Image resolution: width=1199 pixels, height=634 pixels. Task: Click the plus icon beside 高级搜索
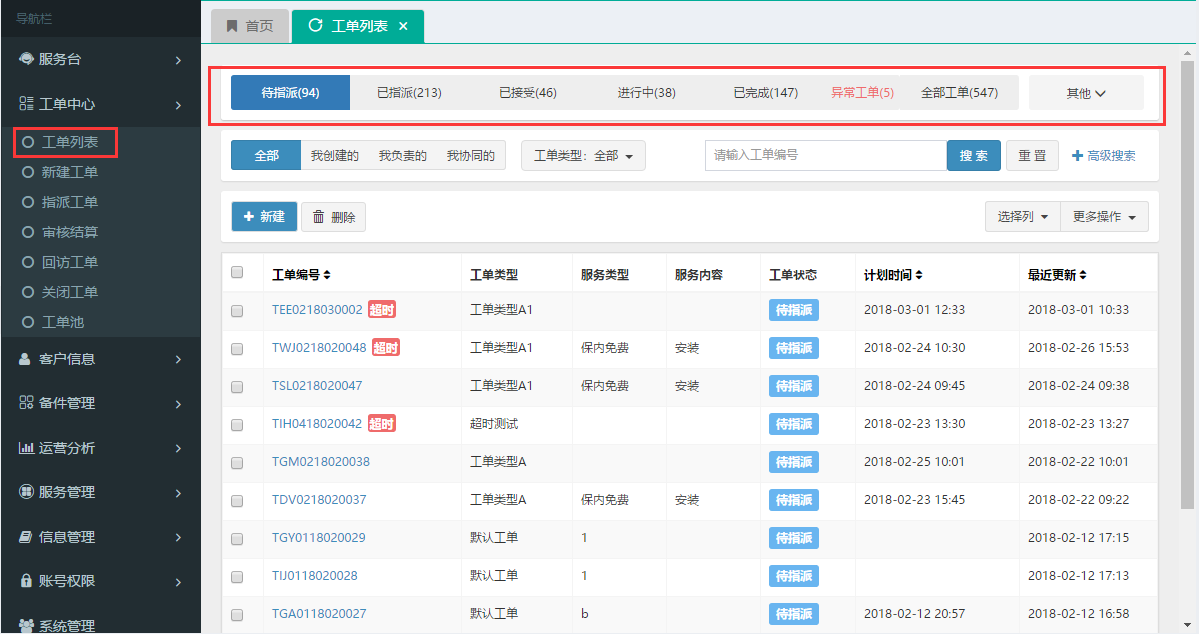tap(1077, 155)
